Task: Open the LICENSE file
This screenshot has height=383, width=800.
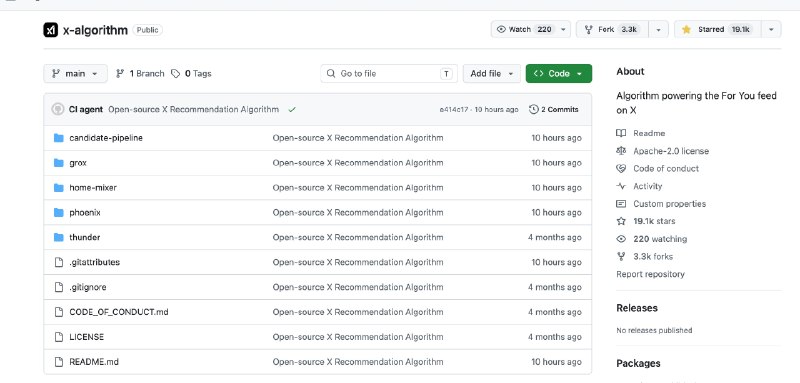Action: coord(87,337)
